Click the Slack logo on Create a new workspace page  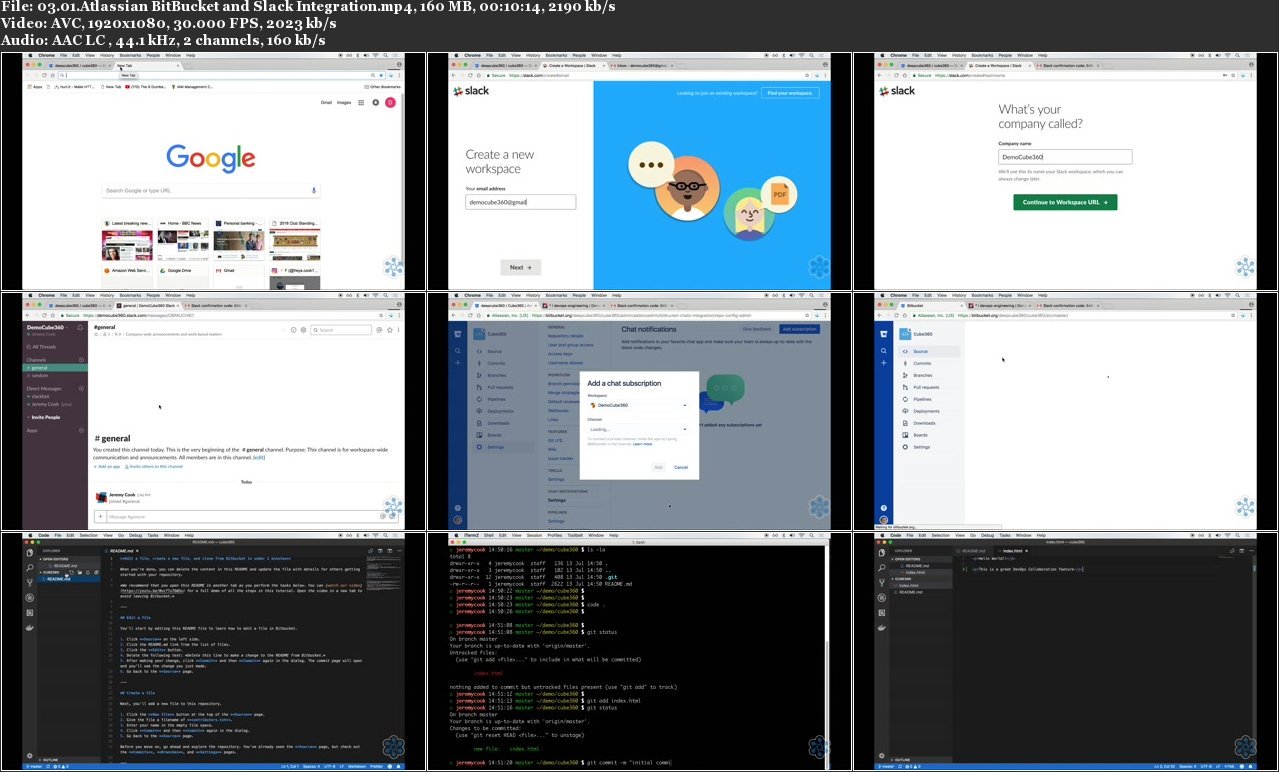tap(471, 91)
